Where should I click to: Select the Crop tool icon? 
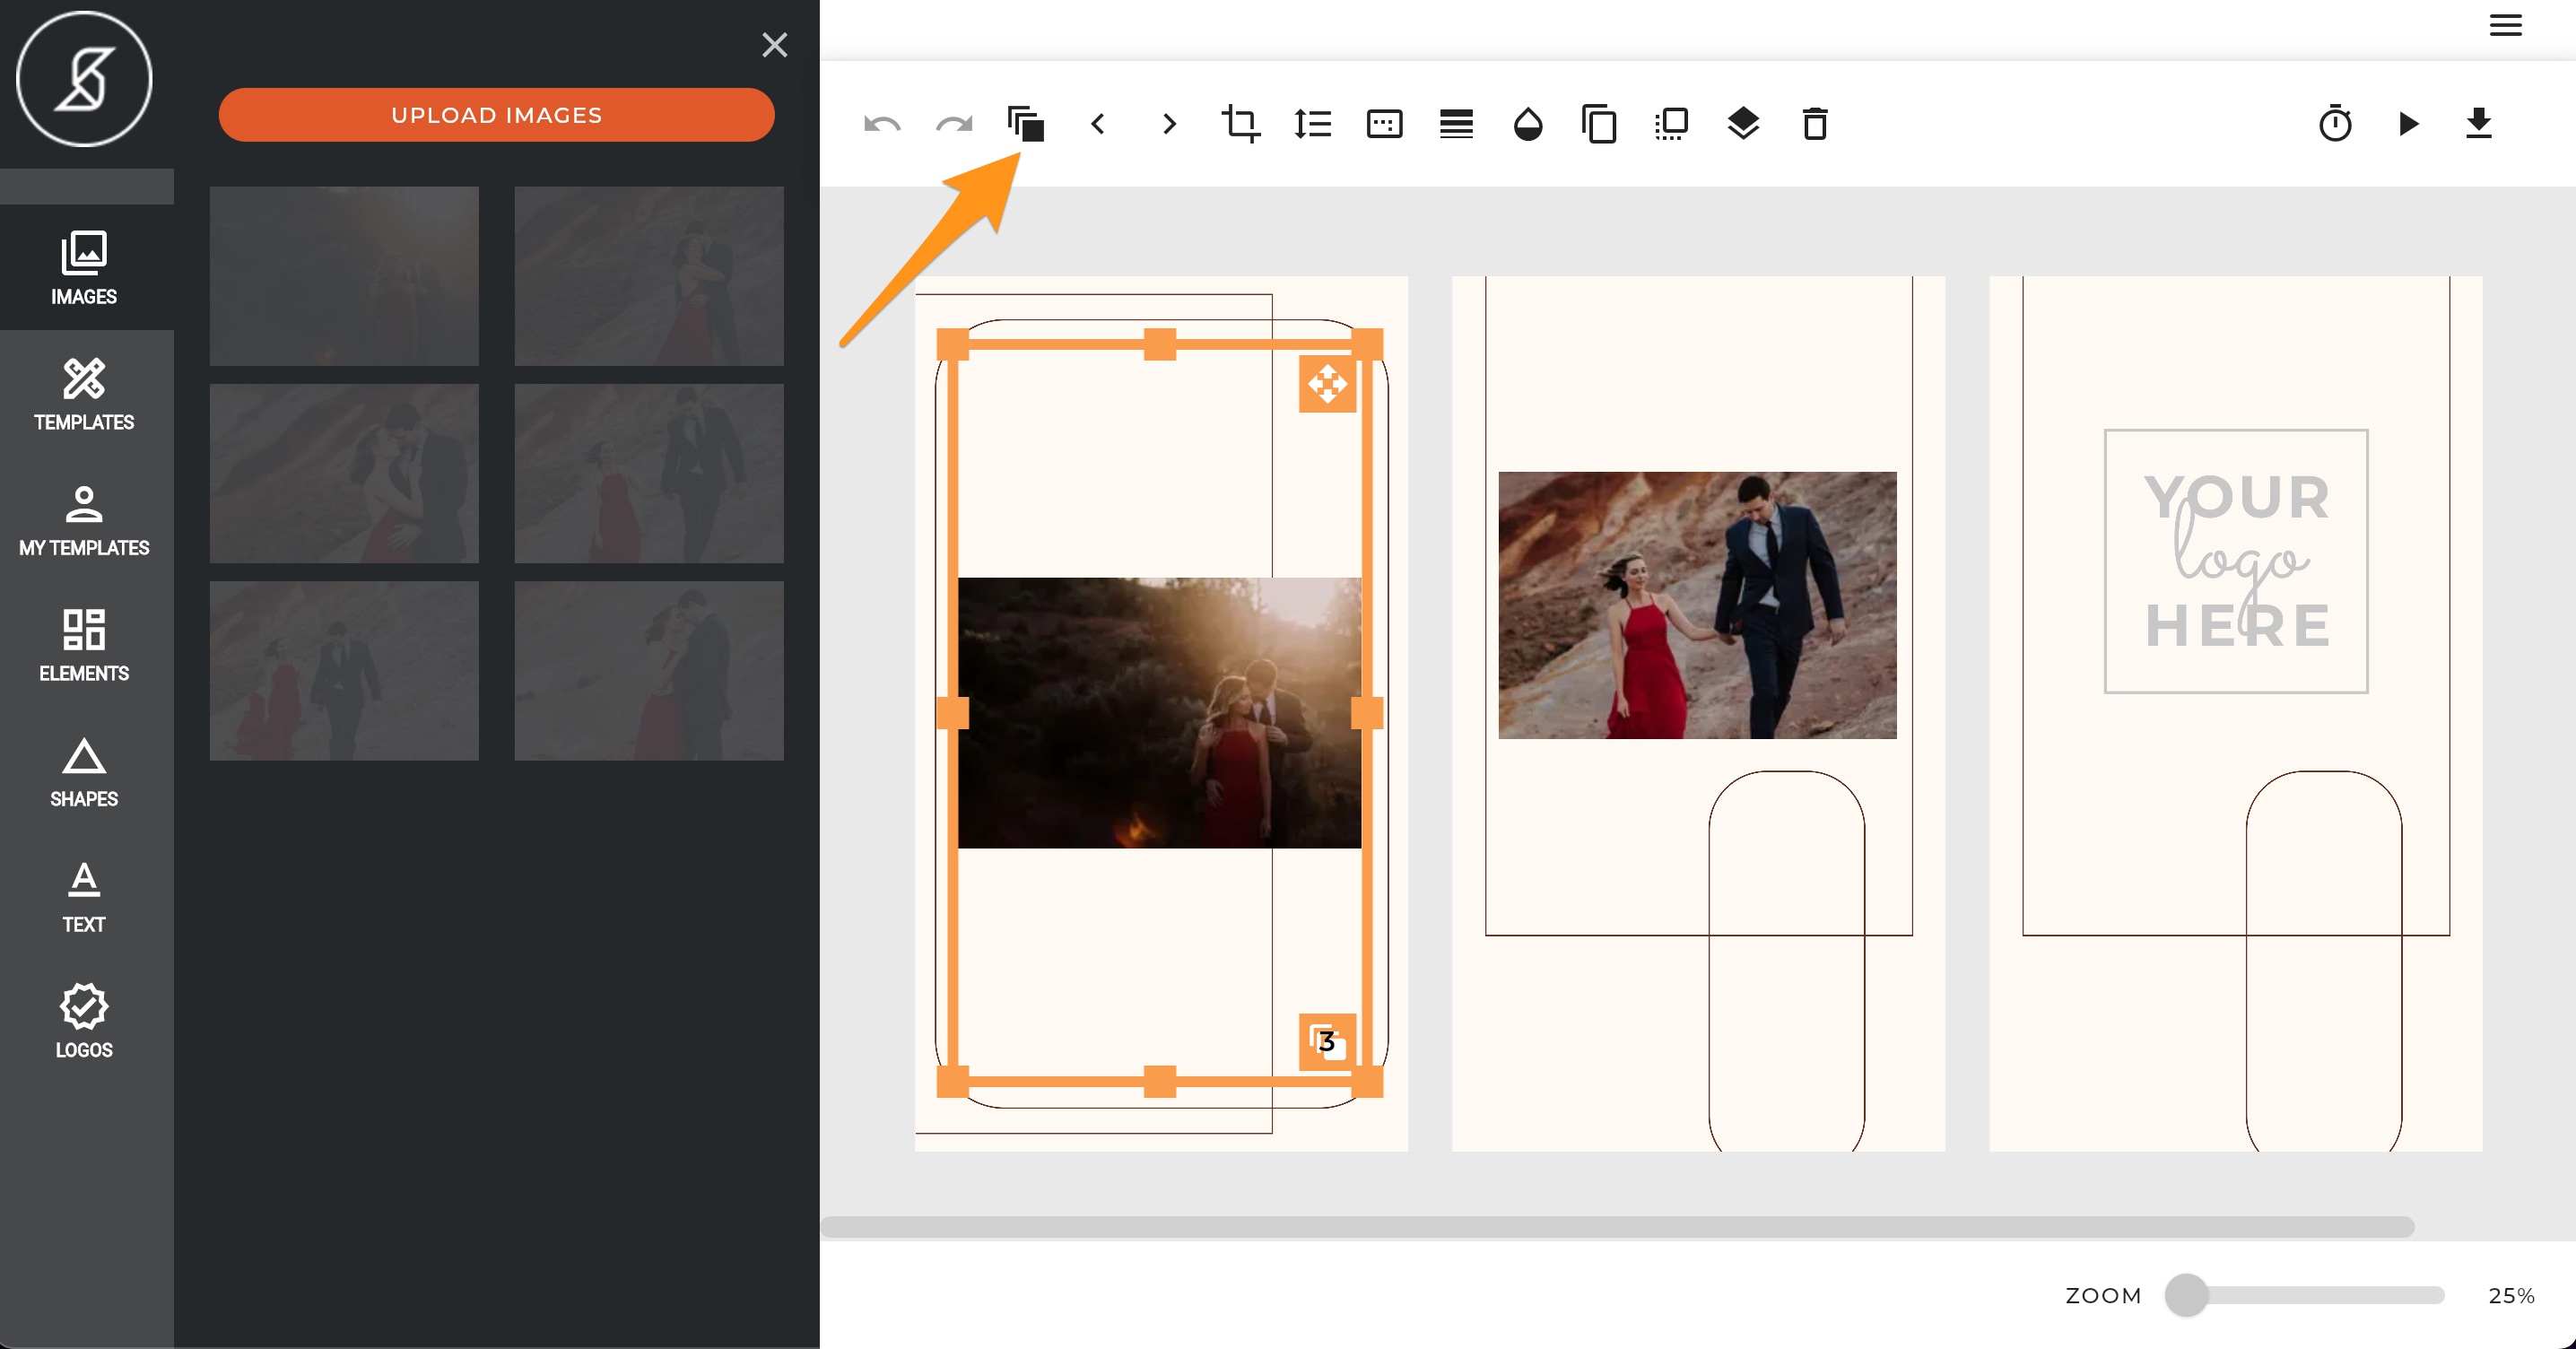1241,124
